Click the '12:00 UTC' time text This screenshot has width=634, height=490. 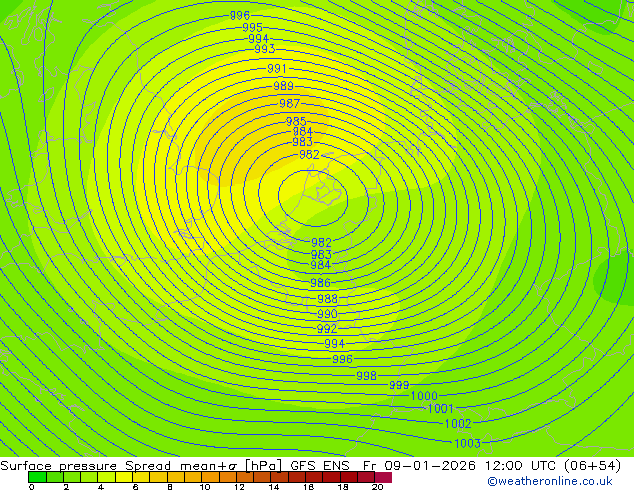click(523, 466)
